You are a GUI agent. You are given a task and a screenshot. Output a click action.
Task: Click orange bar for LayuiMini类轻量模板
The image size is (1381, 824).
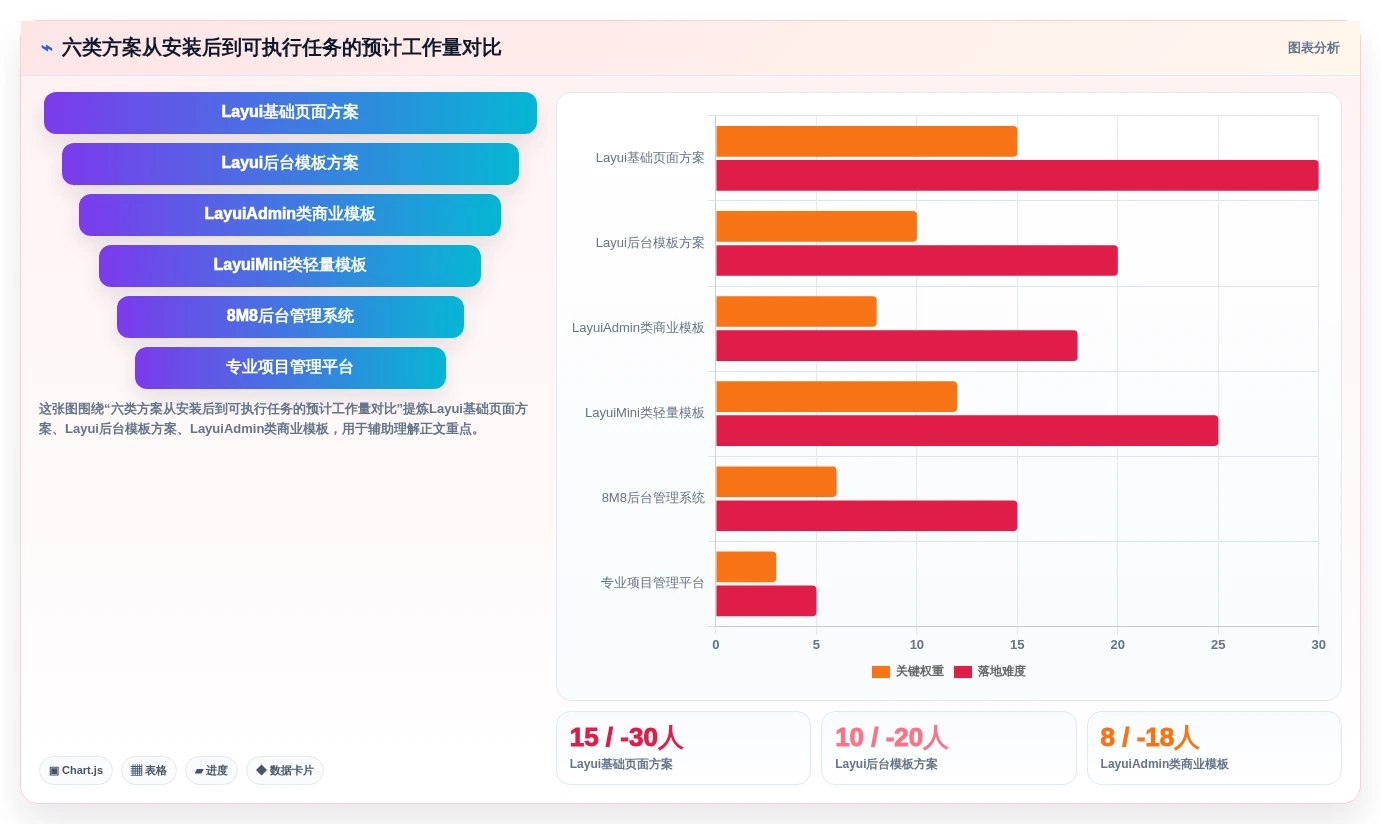836,396
